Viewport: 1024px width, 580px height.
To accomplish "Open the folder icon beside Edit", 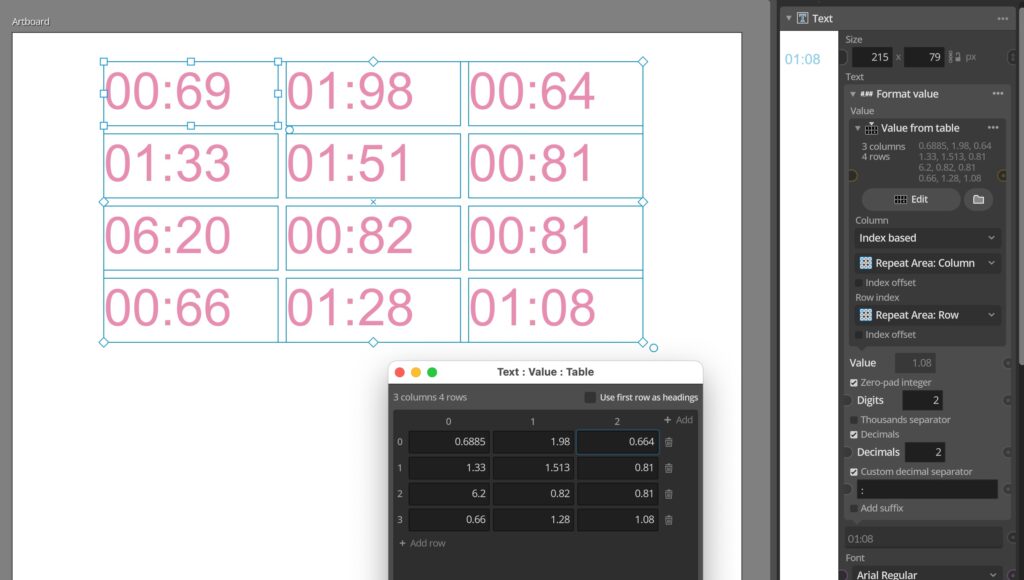I will (x=977, y=199).
